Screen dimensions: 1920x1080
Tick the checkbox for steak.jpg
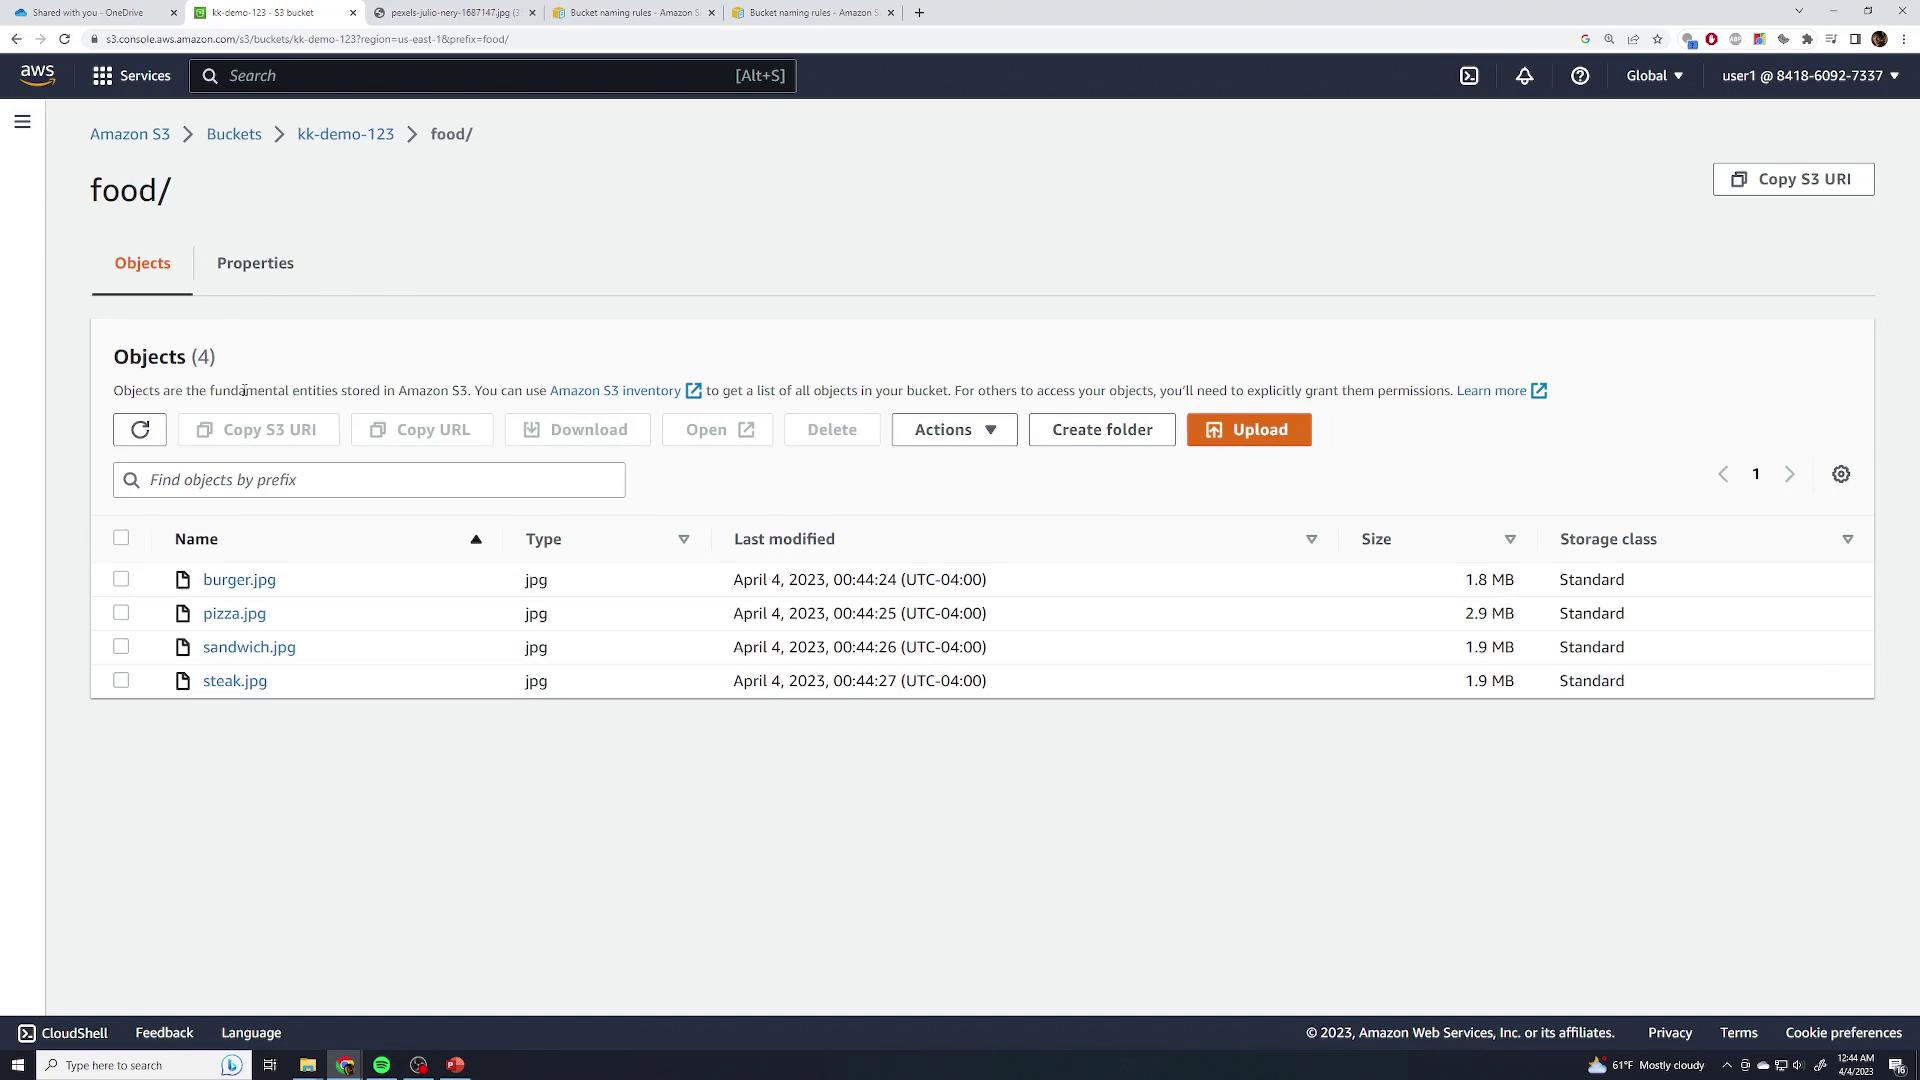tap(121, 680)
